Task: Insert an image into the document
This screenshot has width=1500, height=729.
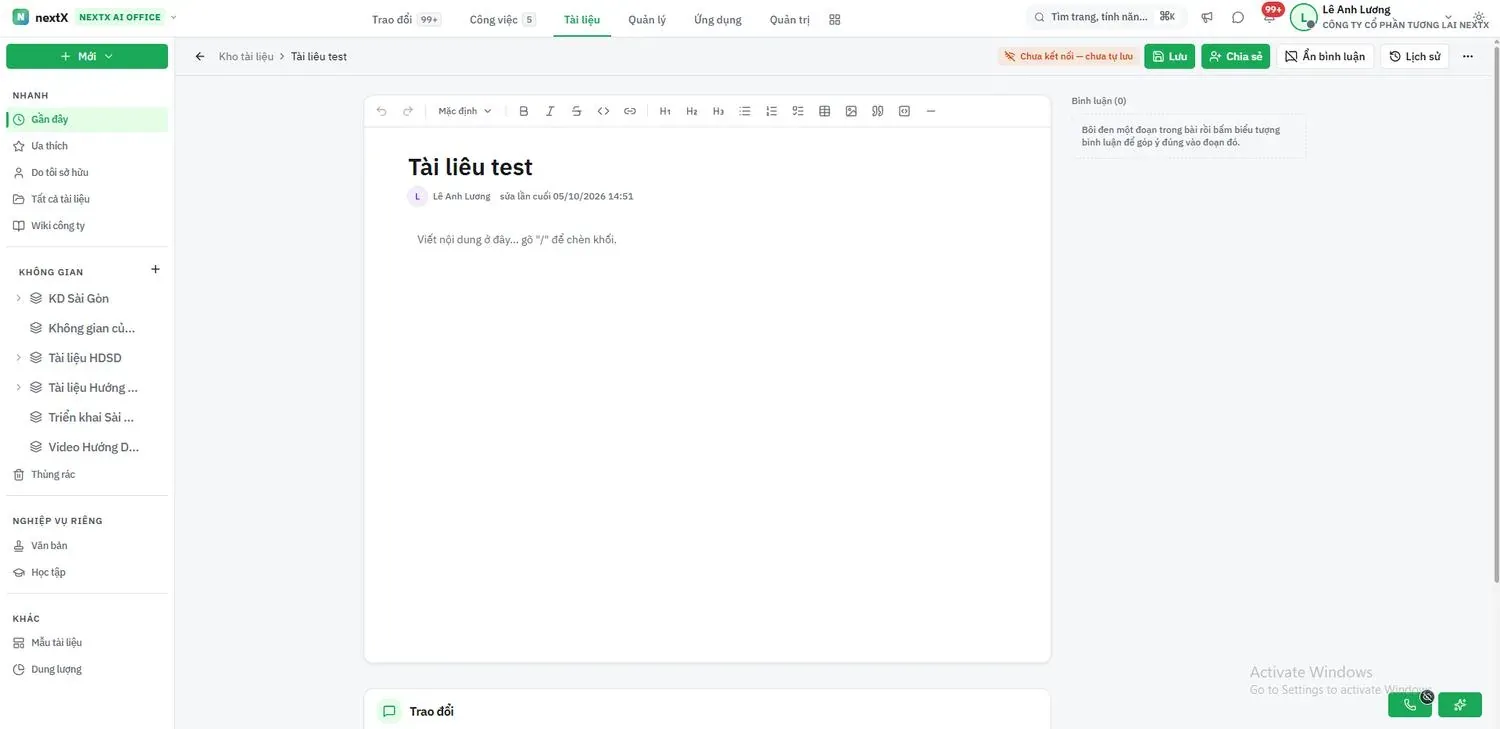Action: [851, 111]
